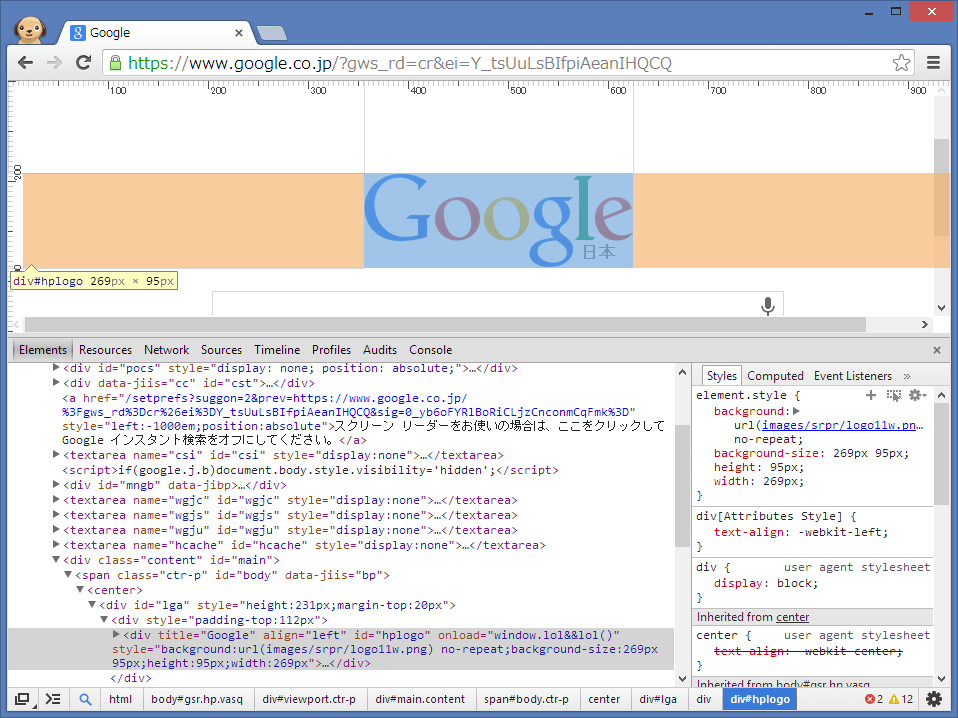View the 2 errors indicator
958x718 pixels.
pos(874,699)
